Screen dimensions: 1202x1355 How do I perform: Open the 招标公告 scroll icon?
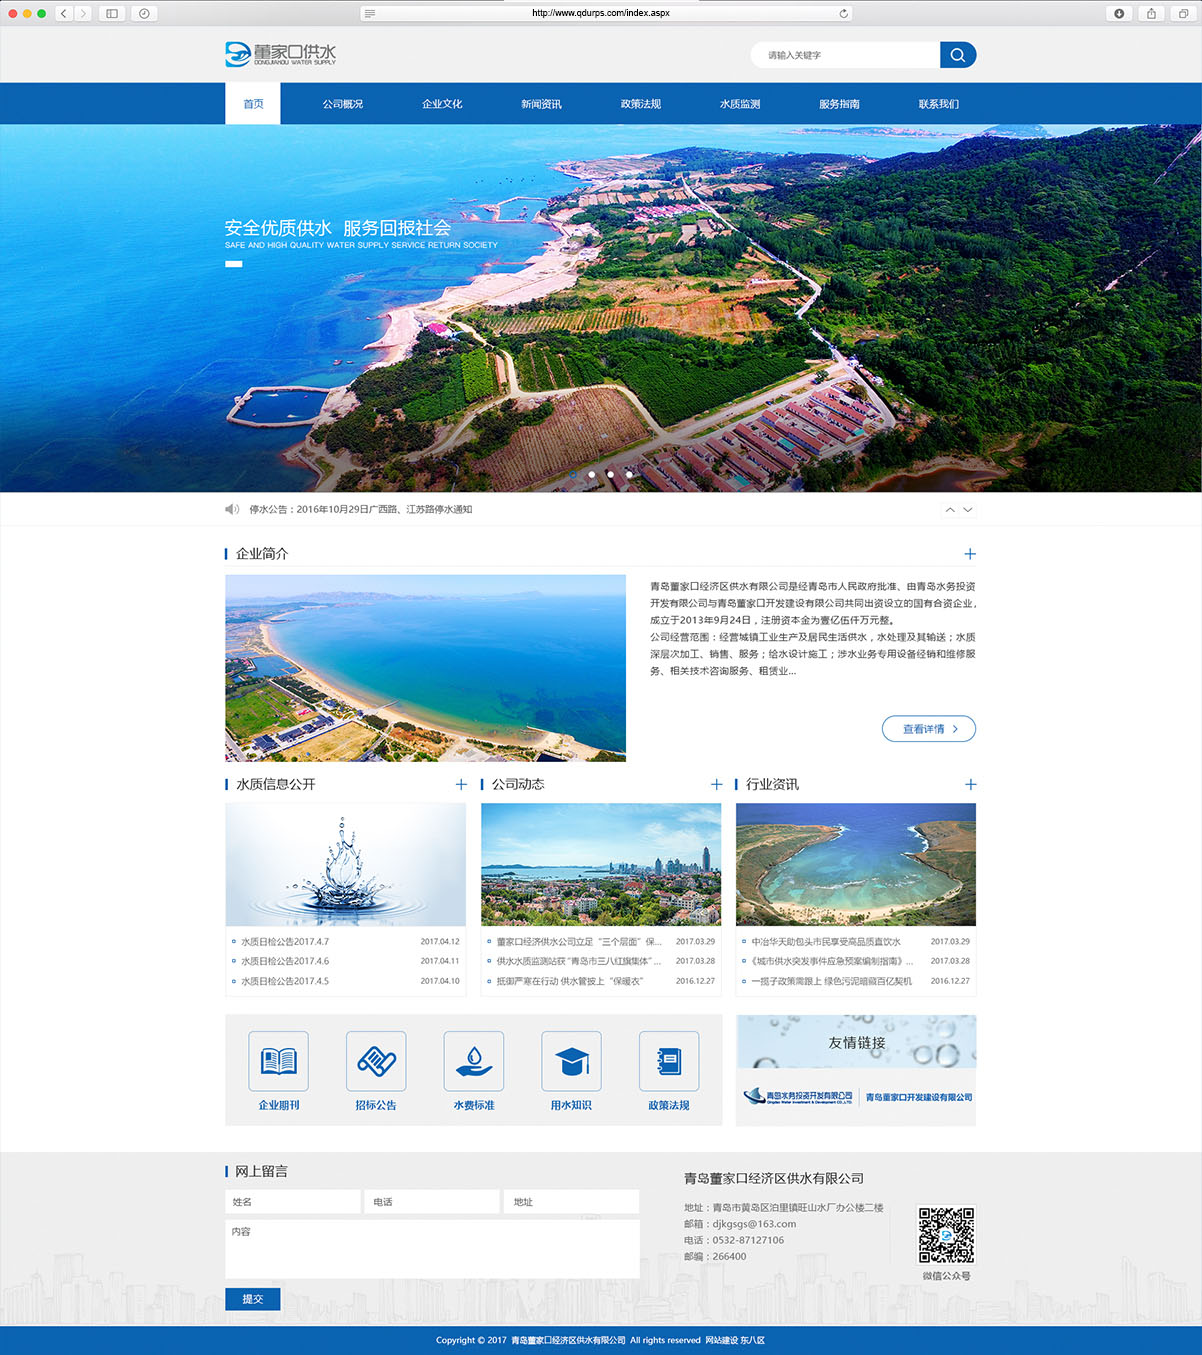(x=376, y=1061)
